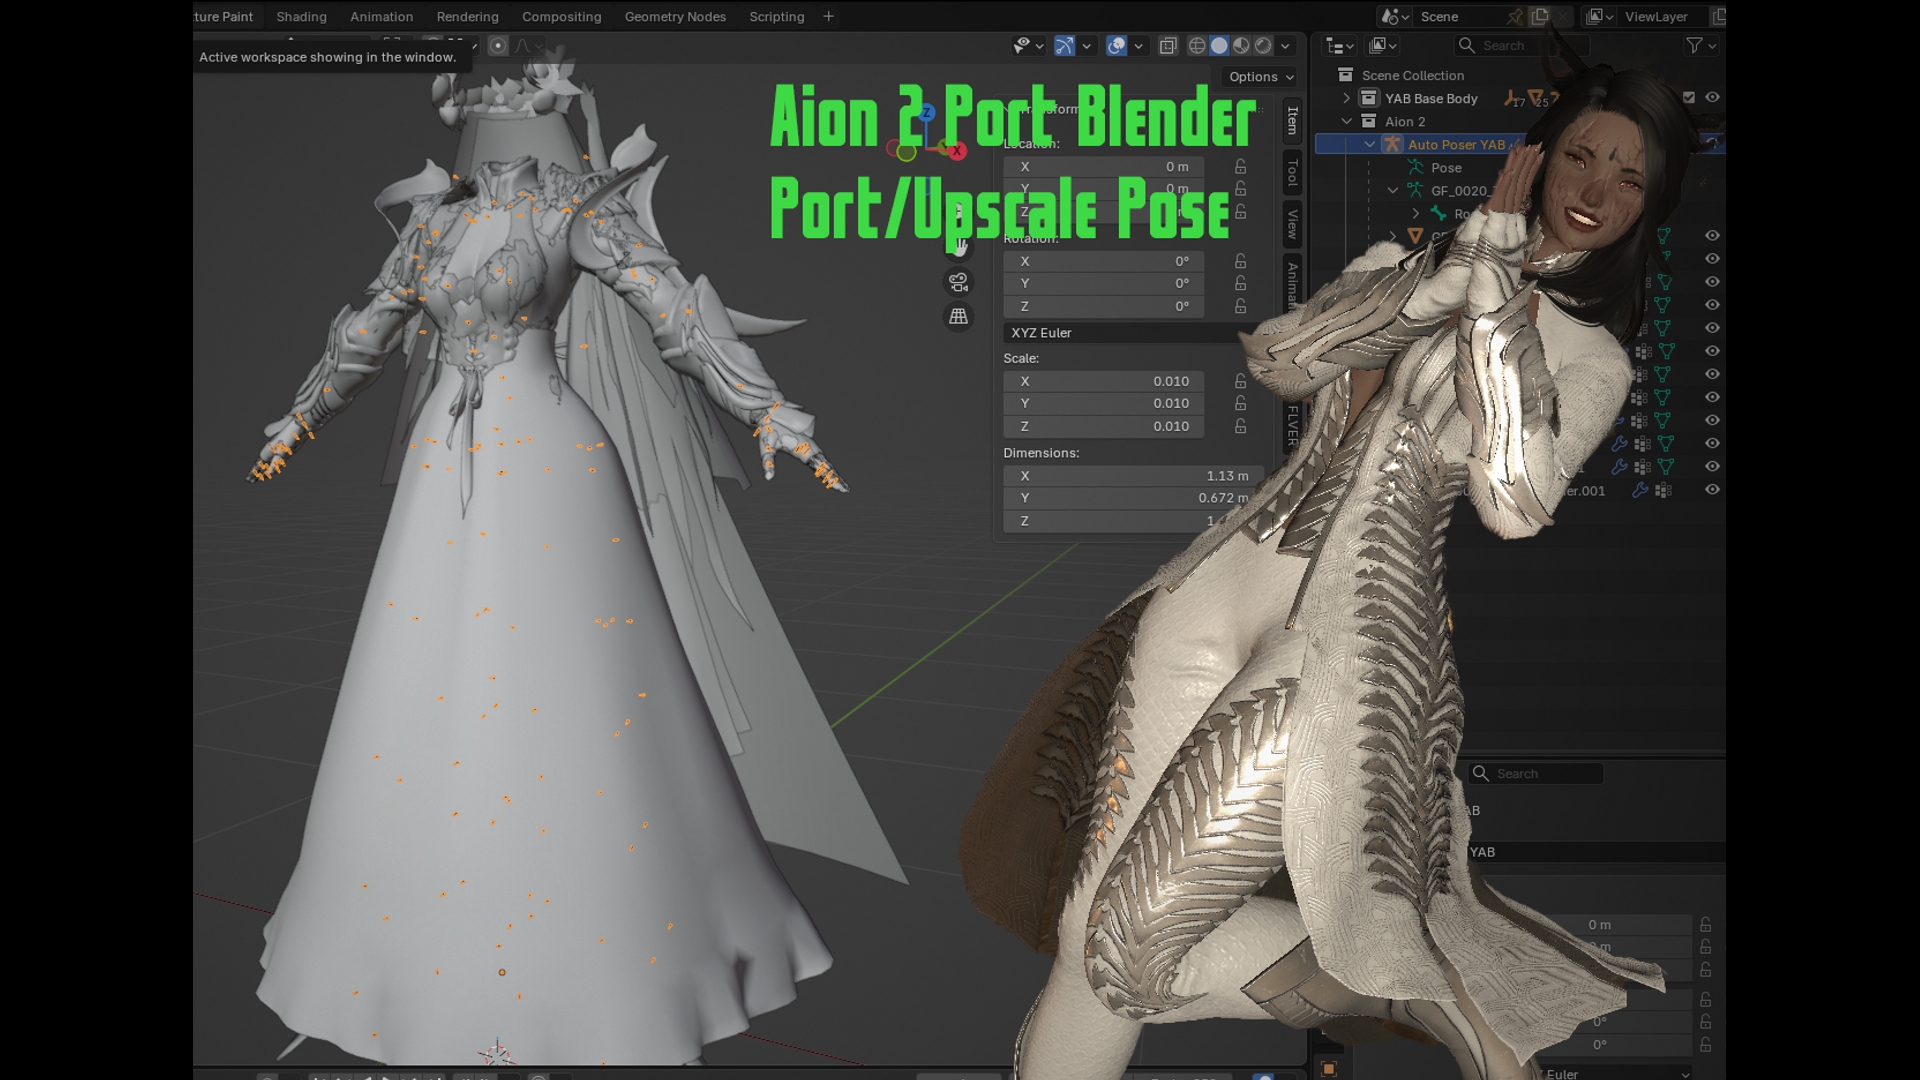Switch perspective/orthographic grid icon
This screenshot has width=1920, height=1080.
(x=958, y=317)
